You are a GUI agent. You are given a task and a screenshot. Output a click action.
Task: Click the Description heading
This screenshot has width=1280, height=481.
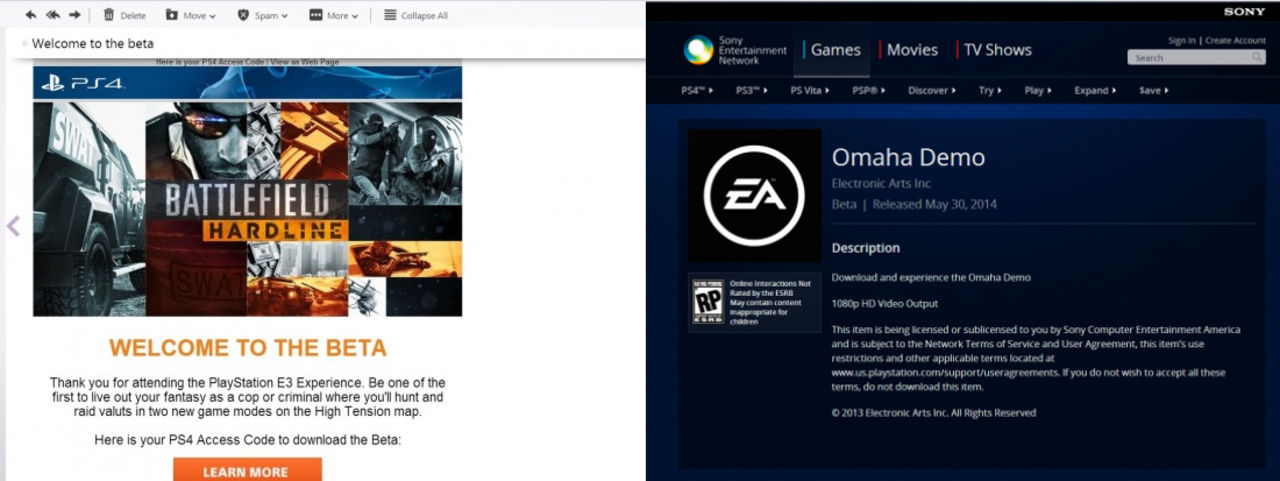(x=866, y=248)
